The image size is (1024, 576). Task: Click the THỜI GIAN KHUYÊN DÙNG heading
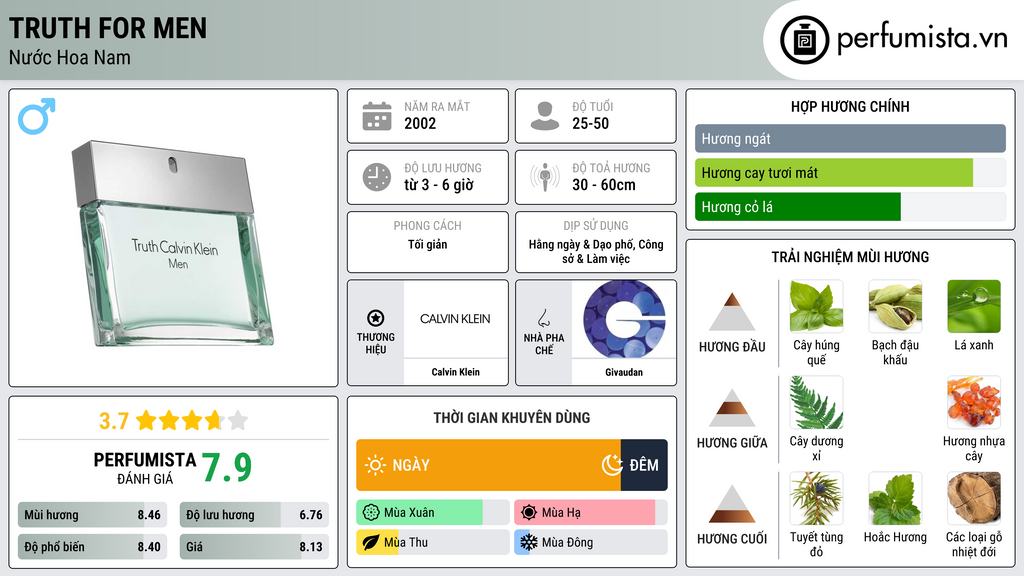point(512,418)
